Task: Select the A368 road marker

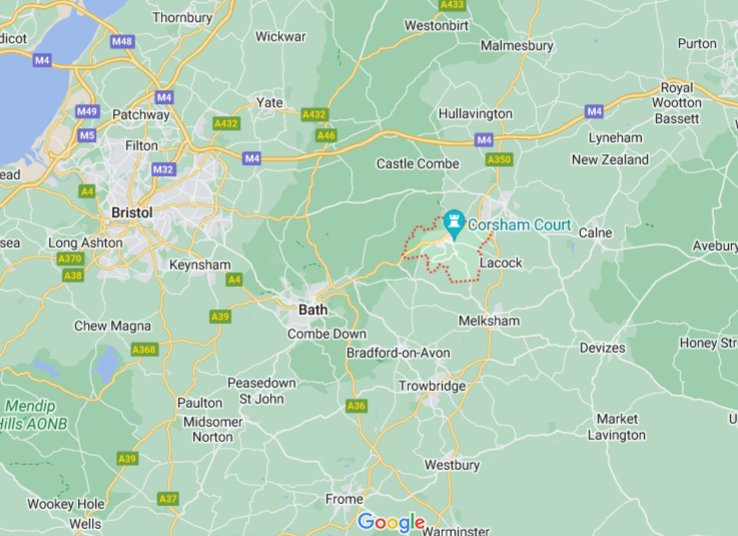Action: [x=145, y=350]
